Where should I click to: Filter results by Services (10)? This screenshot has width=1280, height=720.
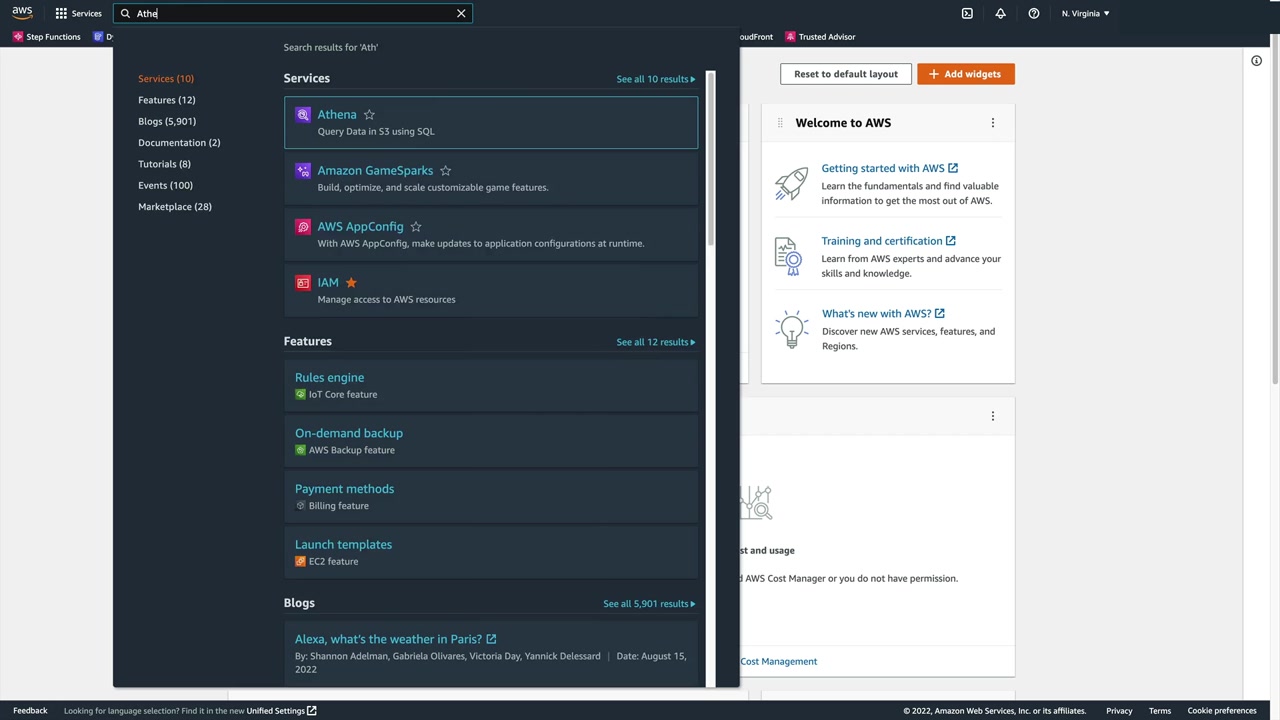tap(166, 79)
